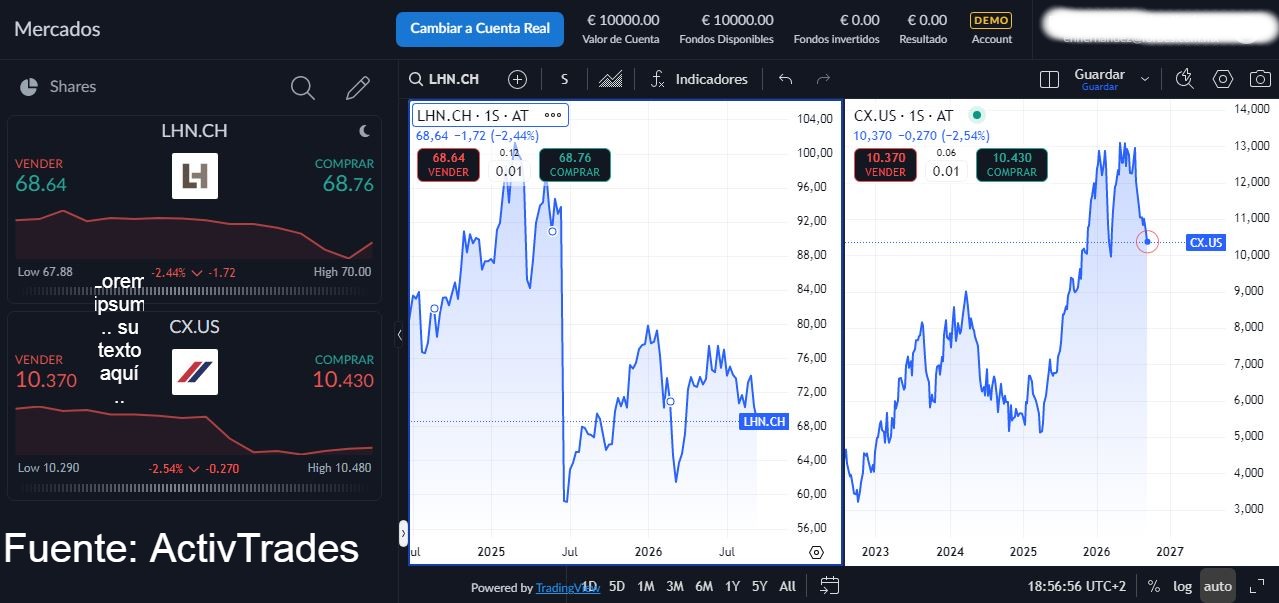Select the All time range
The height and width of the screenshot is (603, 1279).
[x=787, y=586]
